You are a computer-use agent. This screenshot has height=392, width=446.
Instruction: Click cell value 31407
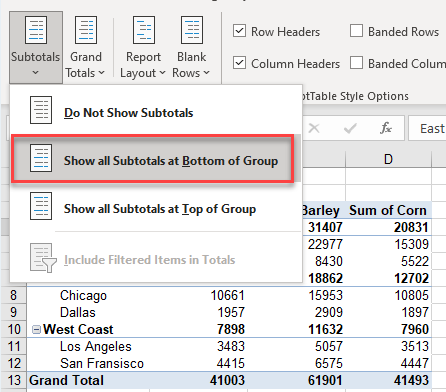click(x=325, y=227)
